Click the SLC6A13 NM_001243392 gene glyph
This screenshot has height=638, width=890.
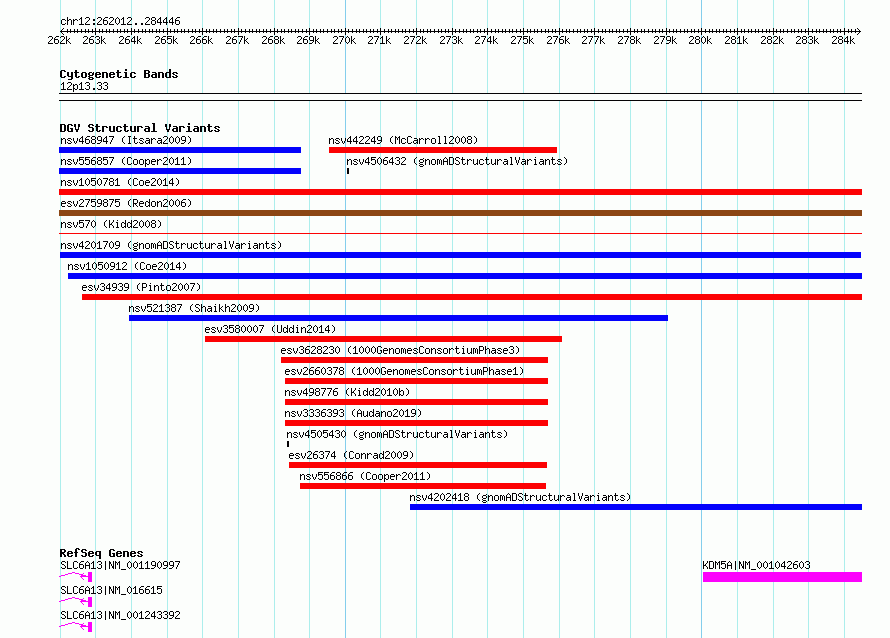(x=75, y=627)
